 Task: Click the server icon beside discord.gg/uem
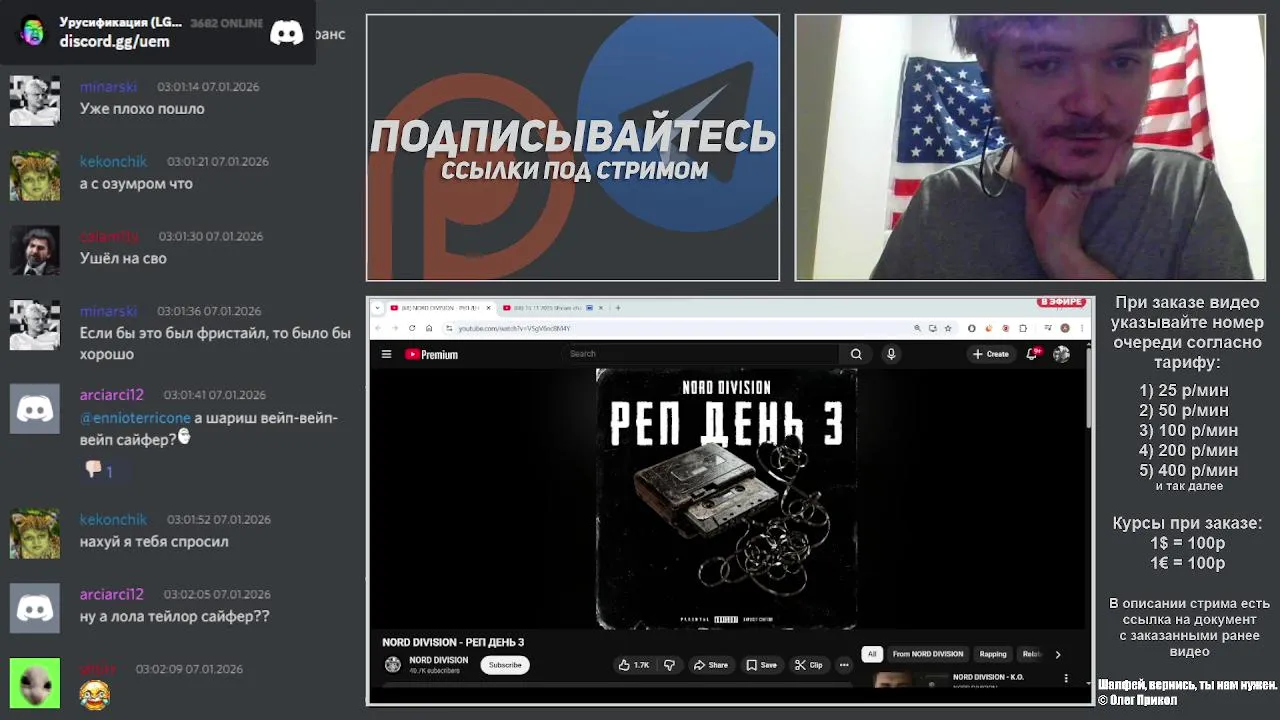(x=32, y=31)
